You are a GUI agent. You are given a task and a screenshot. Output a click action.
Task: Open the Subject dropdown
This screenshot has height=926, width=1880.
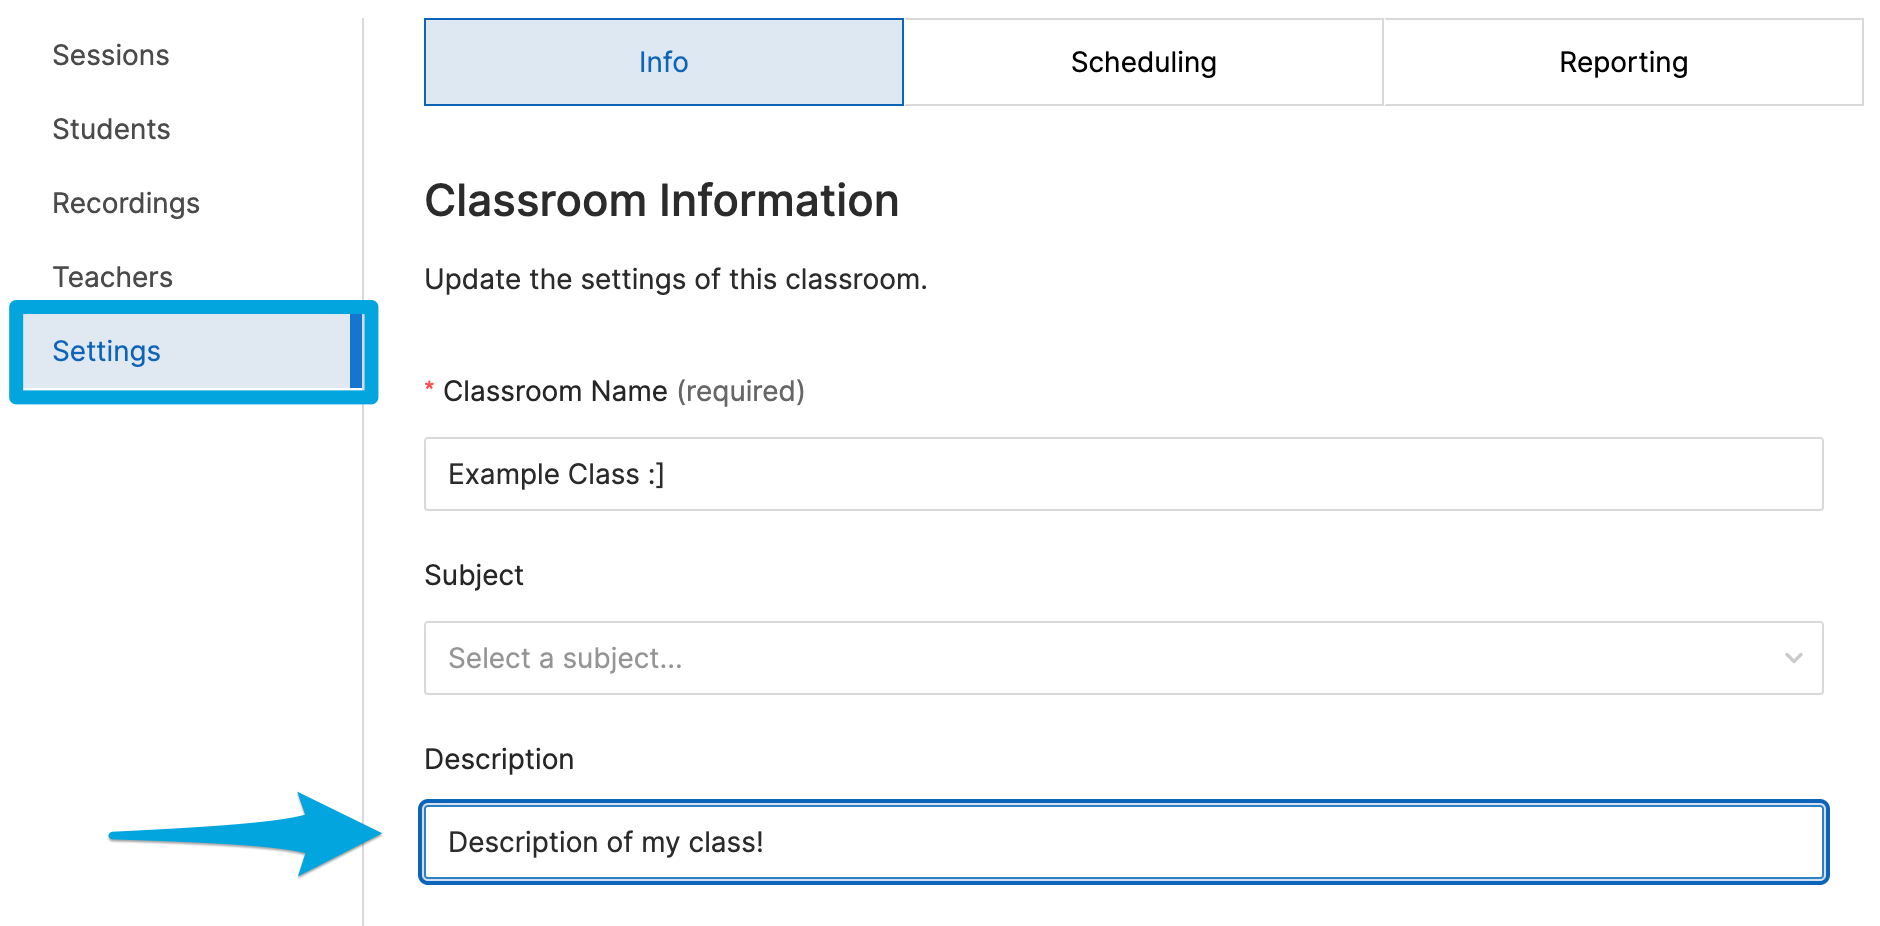tap(1123, 658)
